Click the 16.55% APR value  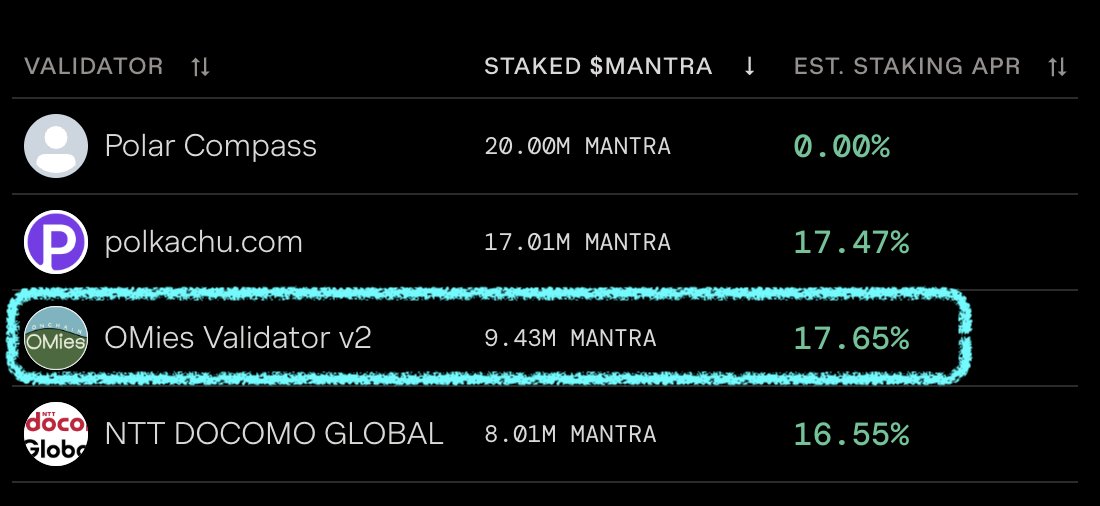point(851,434)
